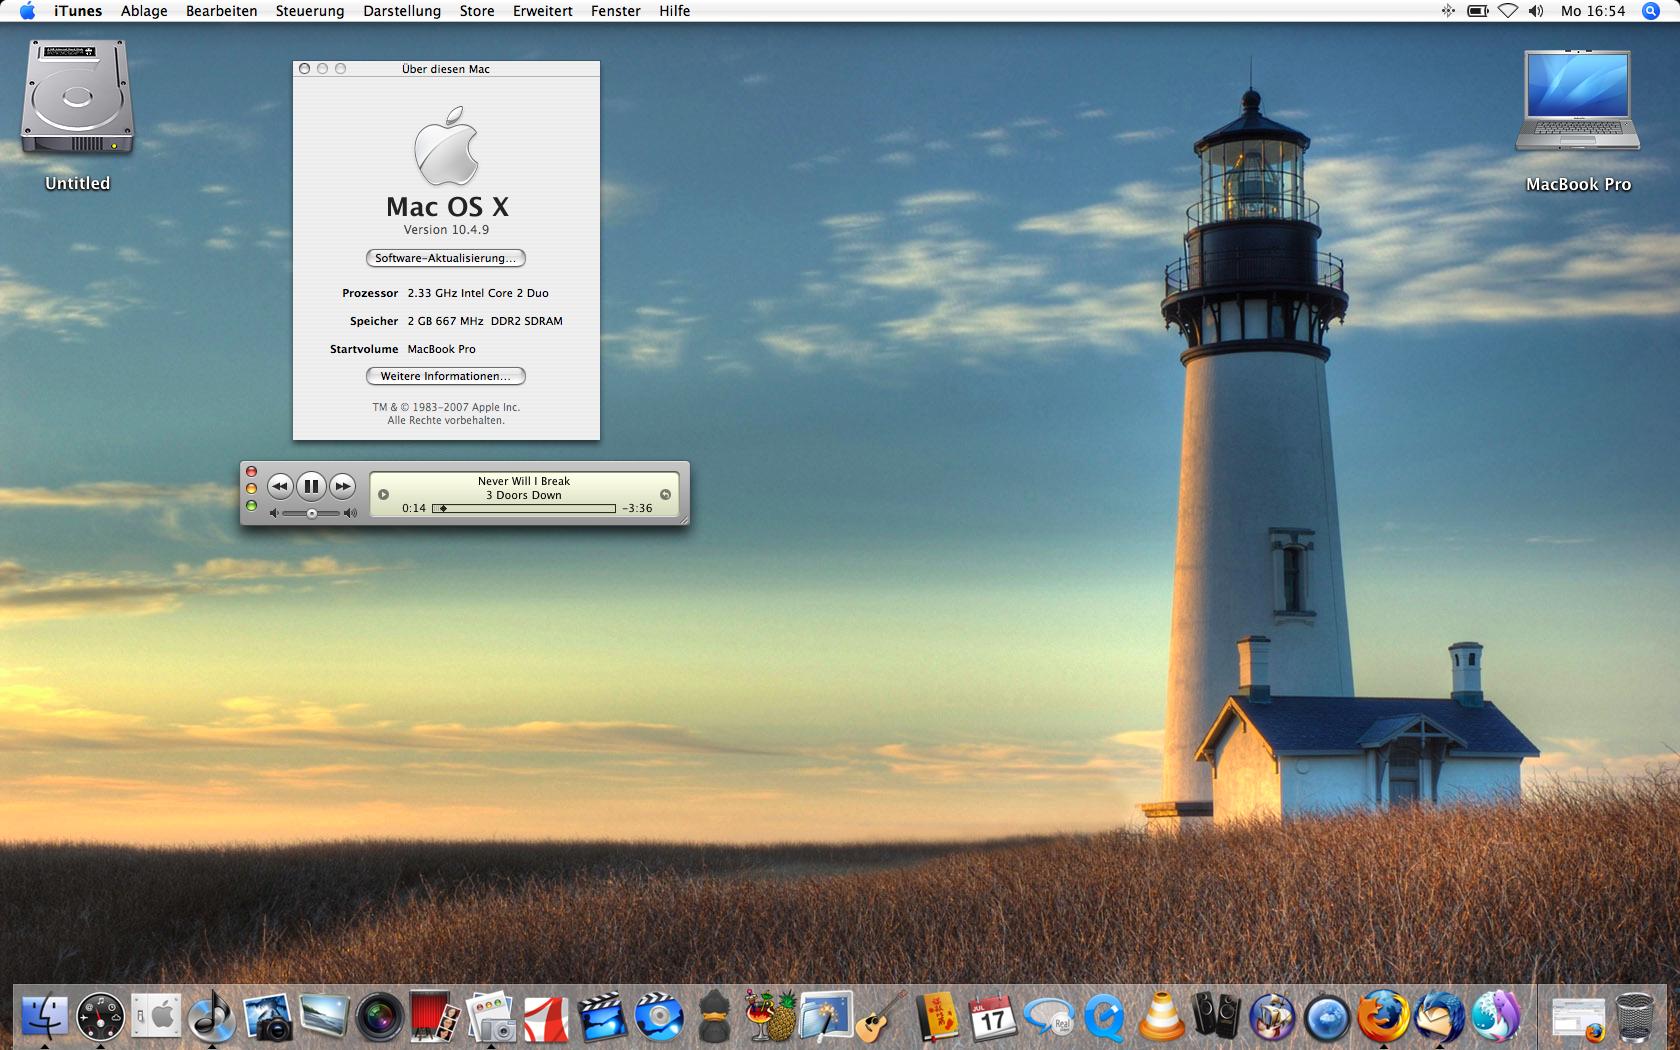Open the Steuerung menu

click(310, 11)
